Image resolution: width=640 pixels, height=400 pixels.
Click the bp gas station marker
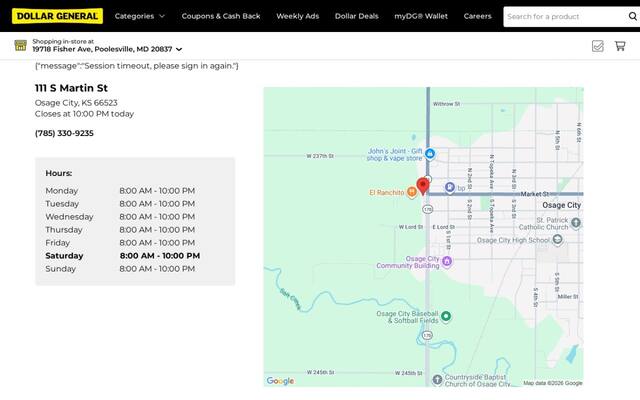(450, 187)
